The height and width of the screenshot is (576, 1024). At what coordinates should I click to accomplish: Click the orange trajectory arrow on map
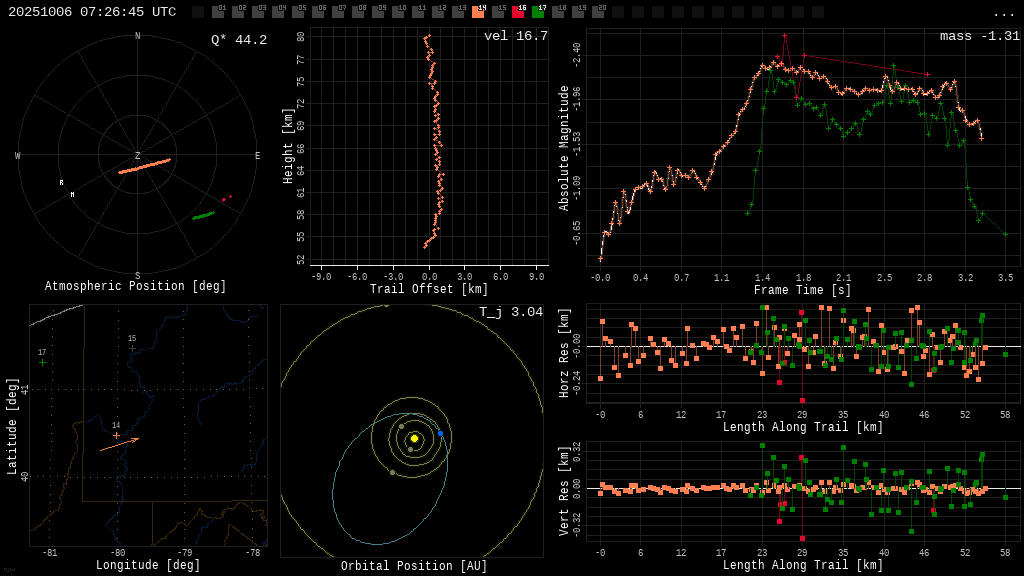[119, 444]
